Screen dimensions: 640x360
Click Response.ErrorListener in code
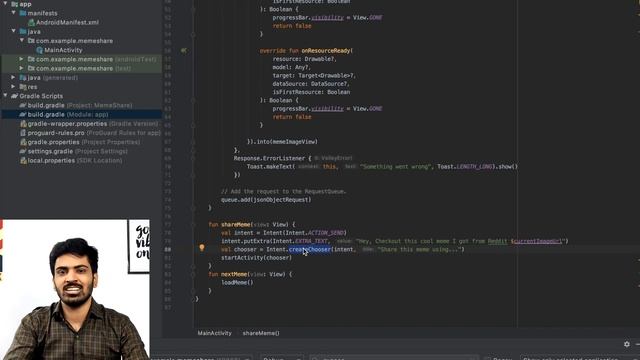[x=269, y=158]
